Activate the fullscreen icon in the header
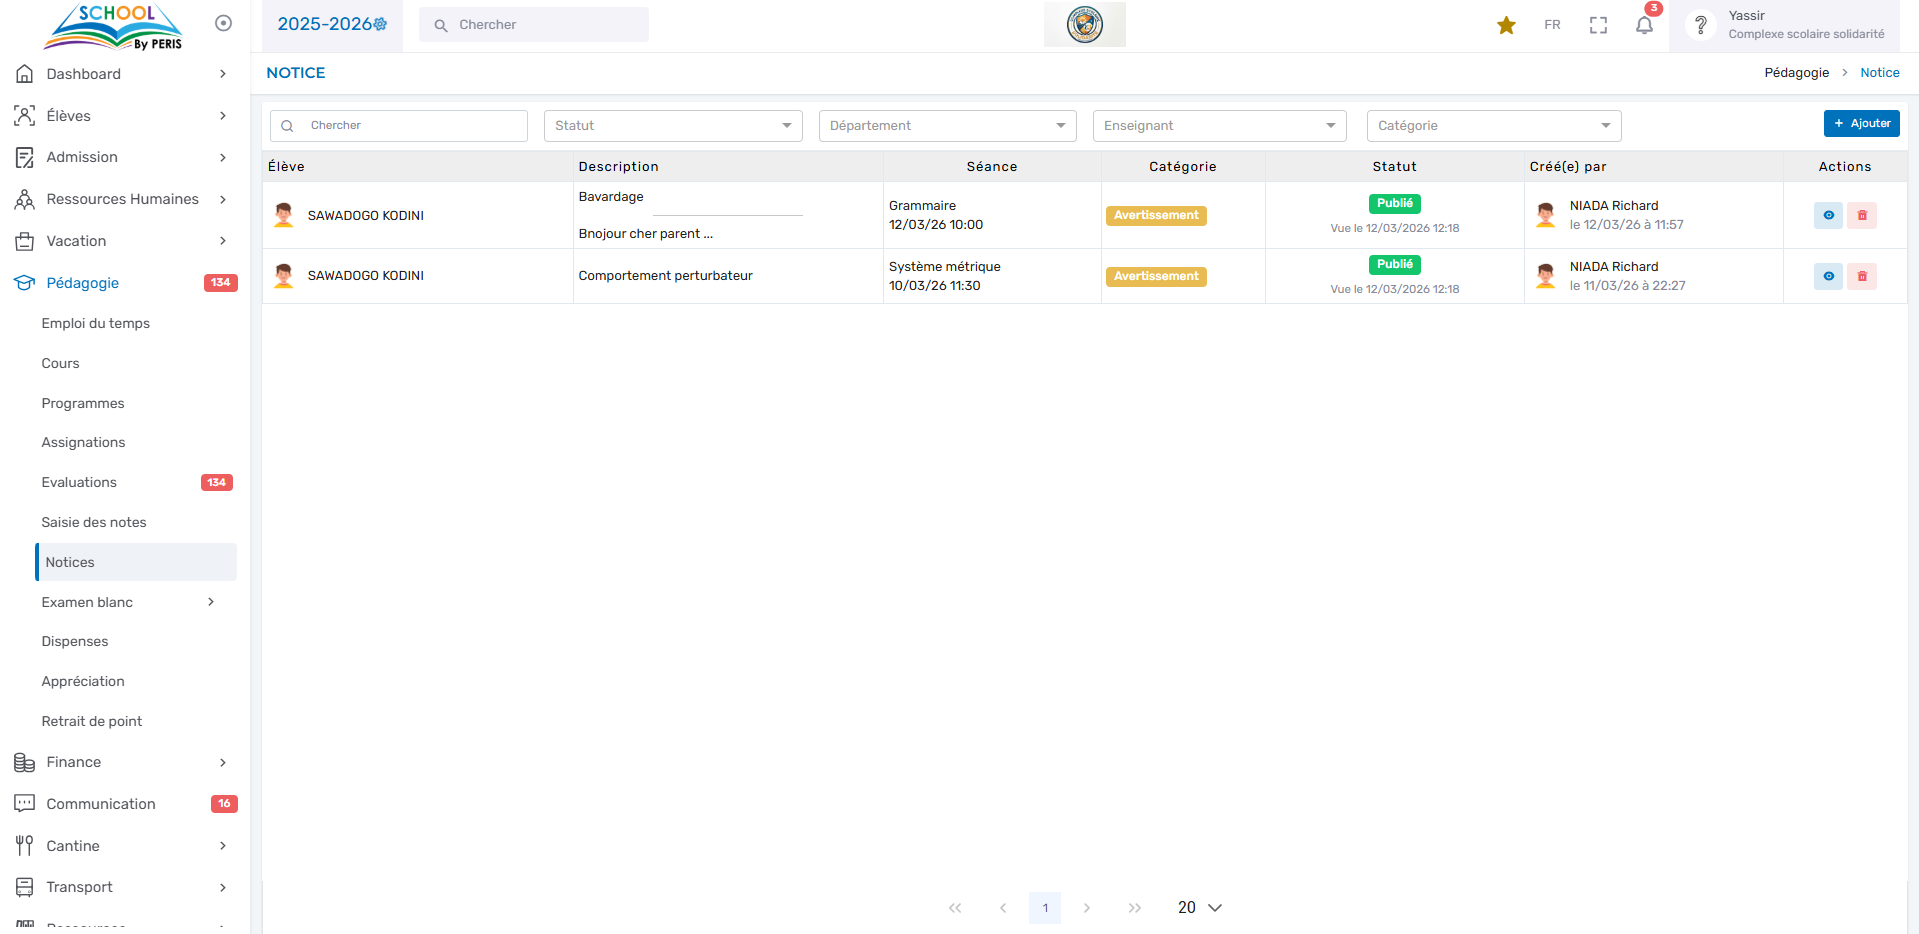This screenshot has height=934, width=1919. [1597, 25]
